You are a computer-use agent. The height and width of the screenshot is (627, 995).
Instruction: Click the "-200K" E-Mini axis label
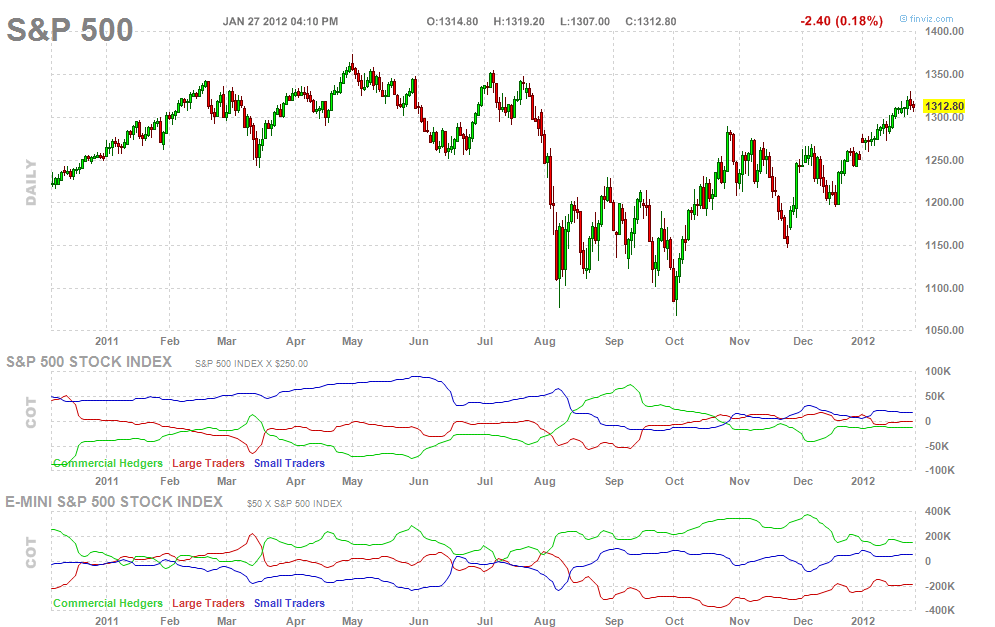pos(938,586)
